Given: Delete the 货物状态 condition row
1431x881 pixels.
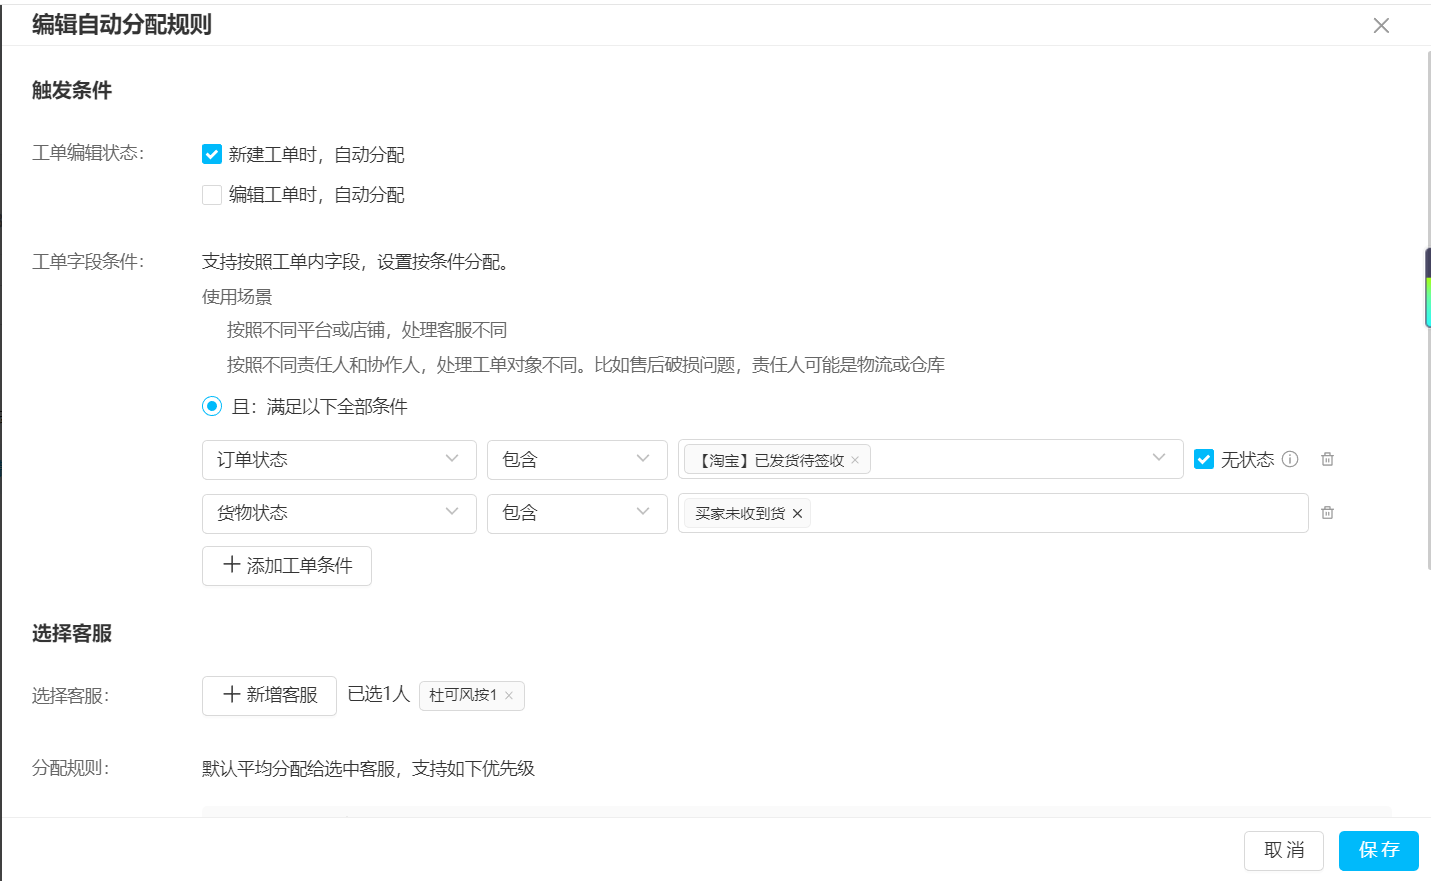Looking at the screenshot, I should [1327, 513].
